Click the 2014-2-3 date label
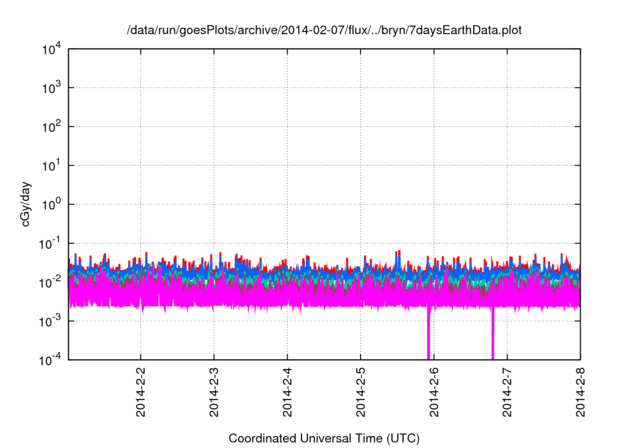This screenshot has height=448, width=640. pos(214,392)
